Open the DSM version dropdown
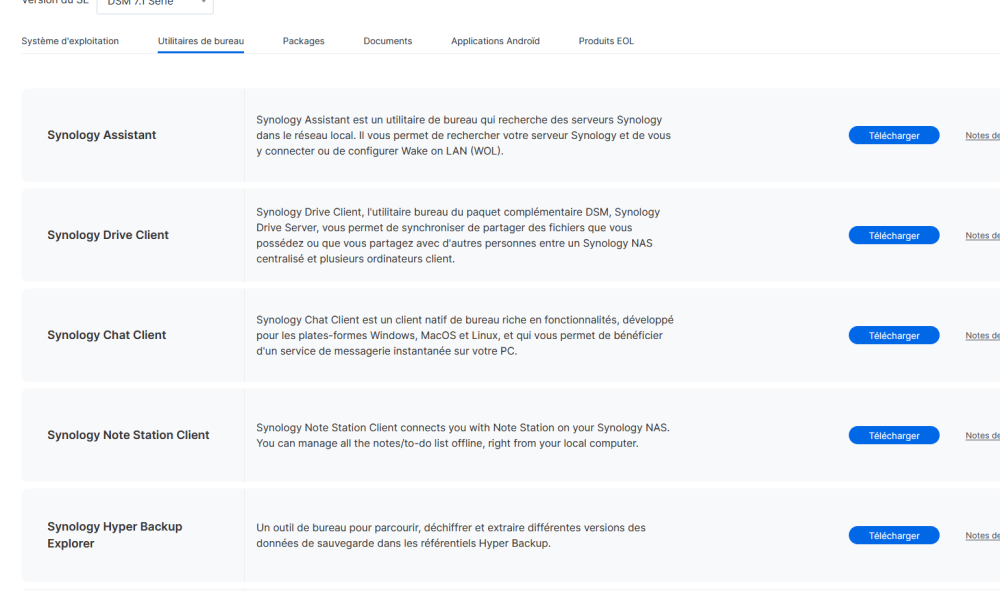This screenshot has width=1000, height=591. pyautogui.click(x=155, y=4)
